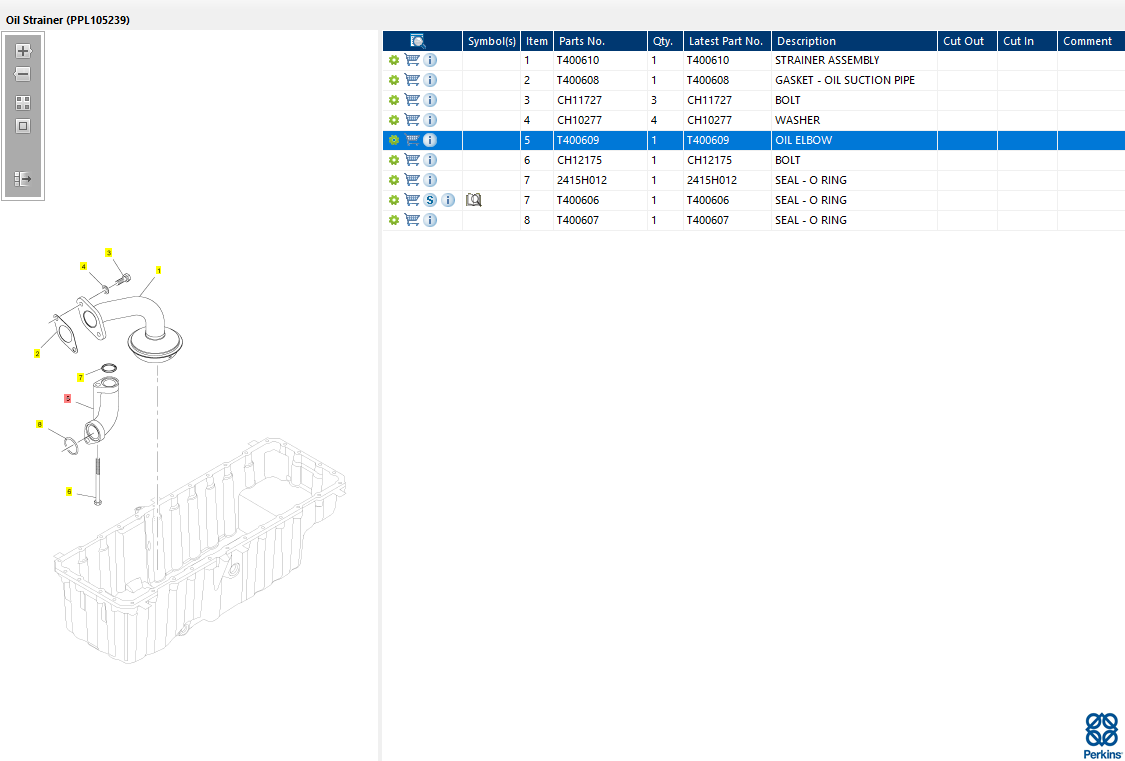Show info for OIL ELBOW T400609
Image resolution: width=1125 pixels, height=761 pixels.
(x=430, y=141)
